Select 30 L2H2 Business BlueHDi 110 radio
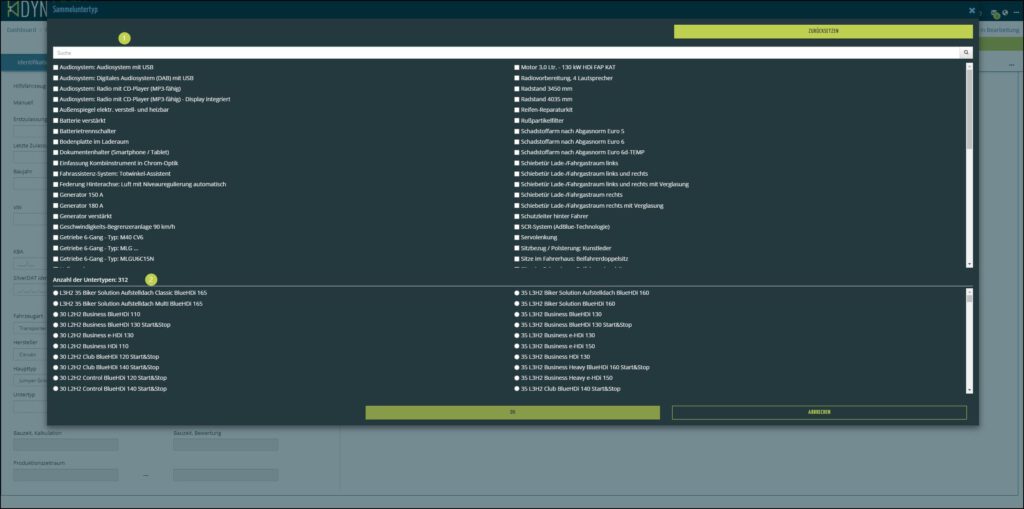Viewport: 1024px width, 509px height. point(56,314)
